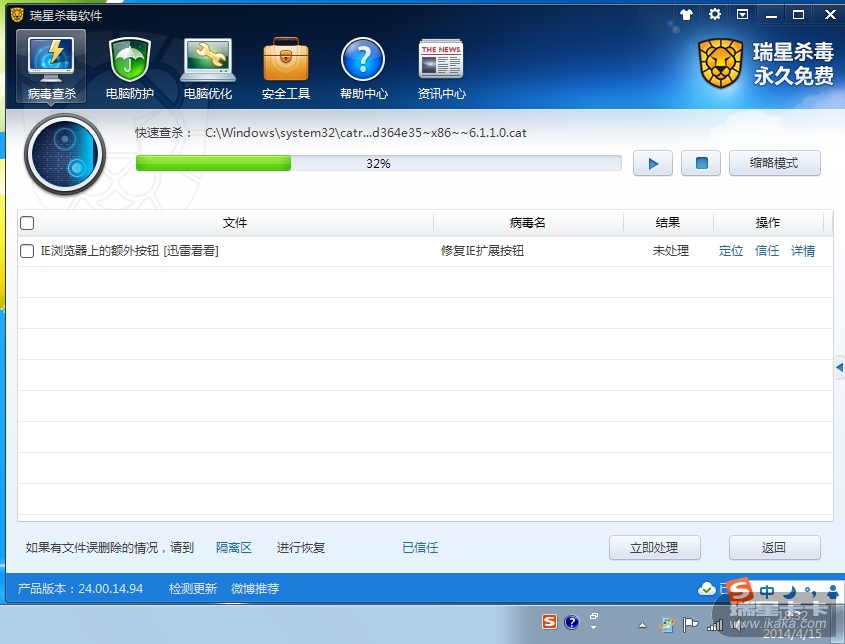Click the Windows-logo tray icon
This screenshot has width=845, height=644.
tap(667, 625)
